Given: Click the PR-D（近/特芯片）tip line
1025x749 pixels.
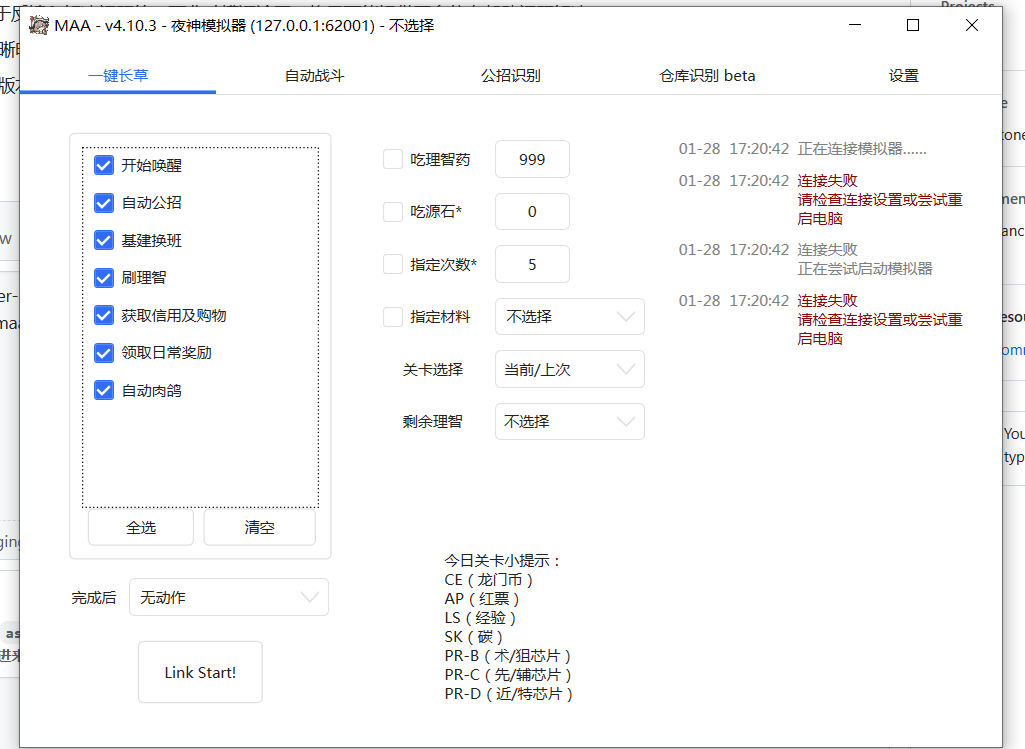Looking at the screenshot, I should 509,693.
